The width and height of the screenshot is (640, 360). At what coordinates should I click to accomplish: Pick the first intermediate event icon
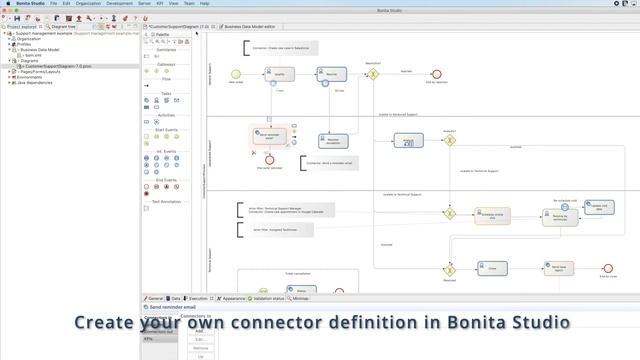pos(147,158)
